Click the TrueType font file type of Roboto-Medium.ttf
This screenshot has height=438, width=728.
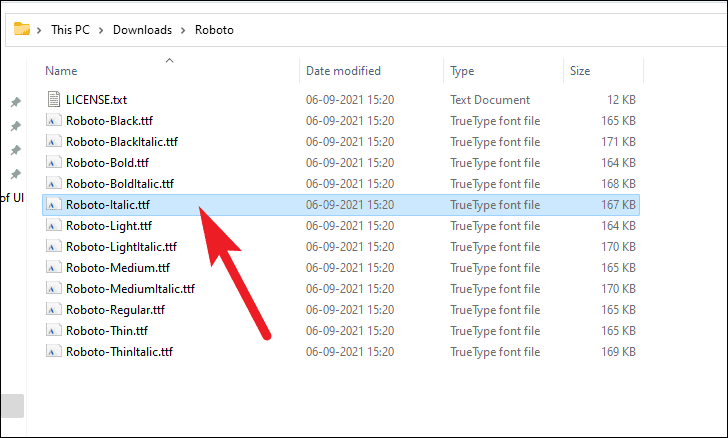(x=495, y=268)
